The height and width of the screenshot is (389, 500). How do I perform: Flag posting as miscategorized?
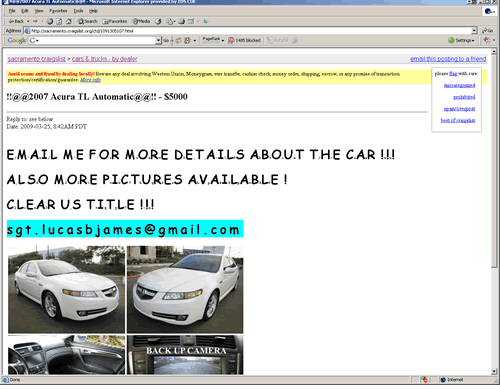pyautogui.click(x=459, y=86)
